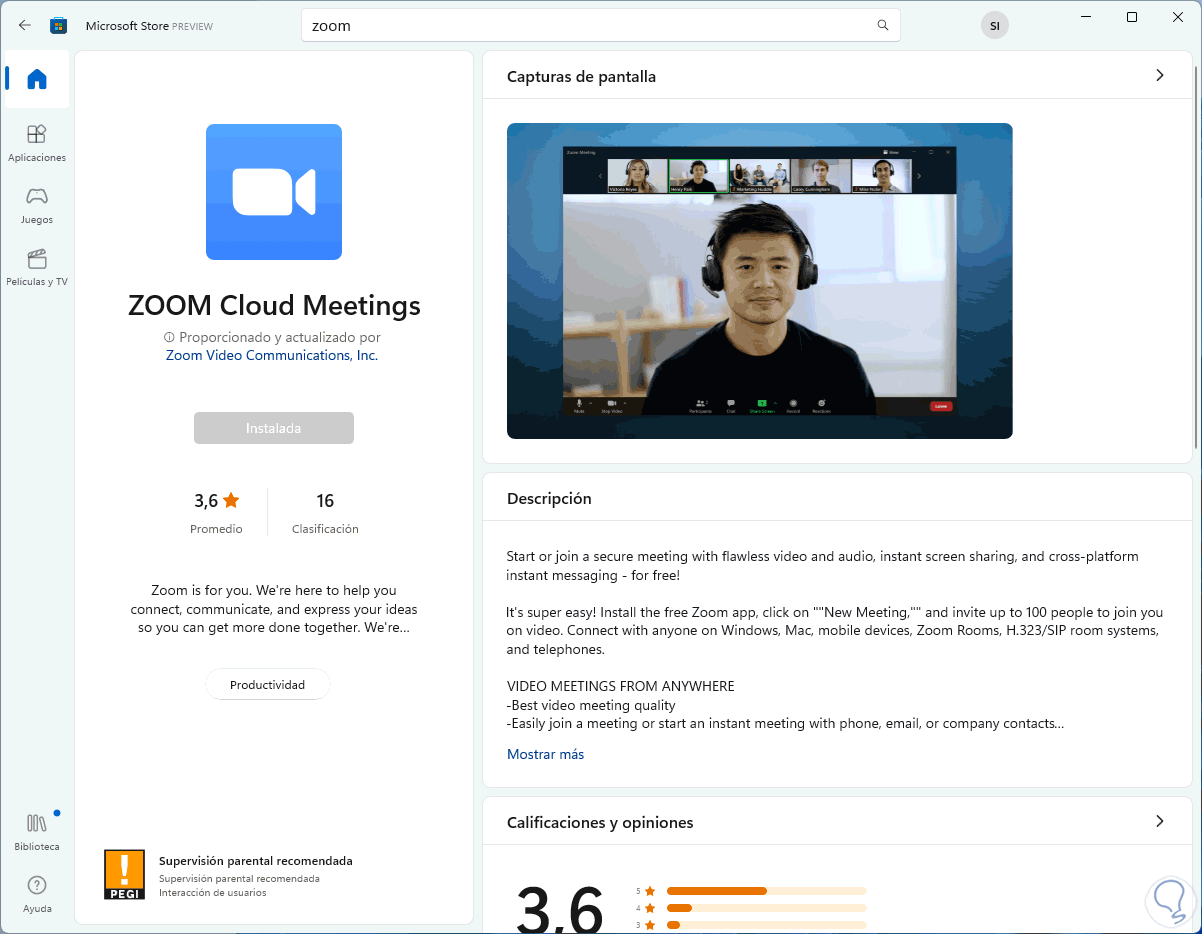Screen dimensions: 1202x934
Task: Click the orange star next to 3,6
Action: 231,500
